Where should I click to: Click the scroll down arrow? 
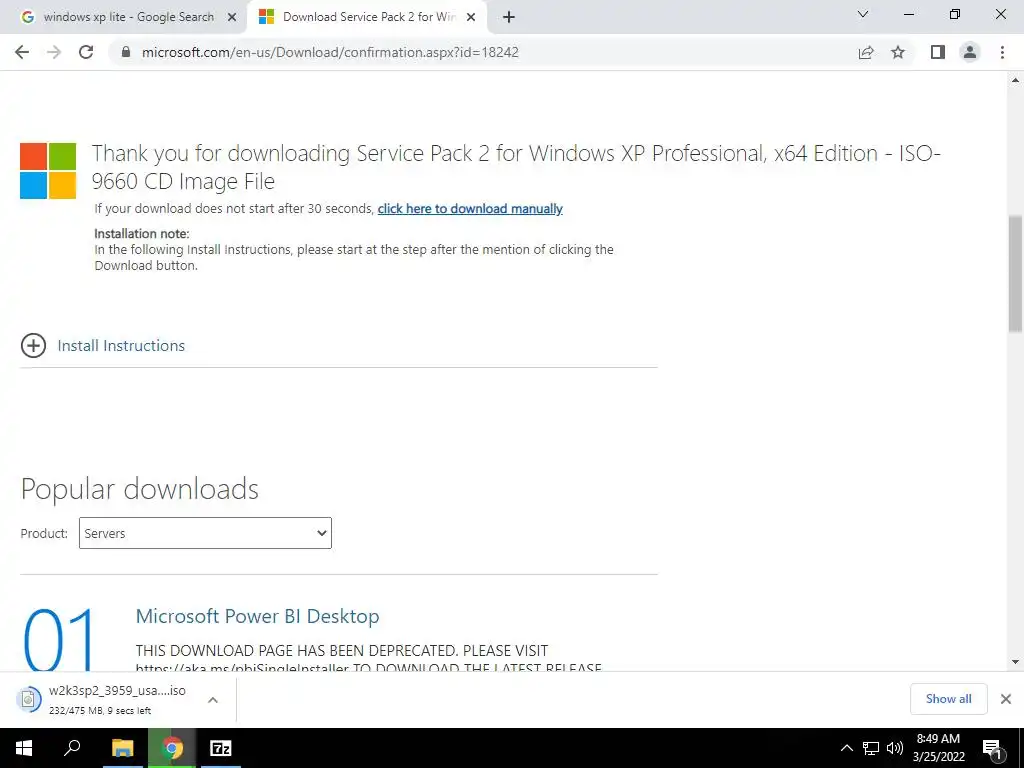[x=1015, y=662]
